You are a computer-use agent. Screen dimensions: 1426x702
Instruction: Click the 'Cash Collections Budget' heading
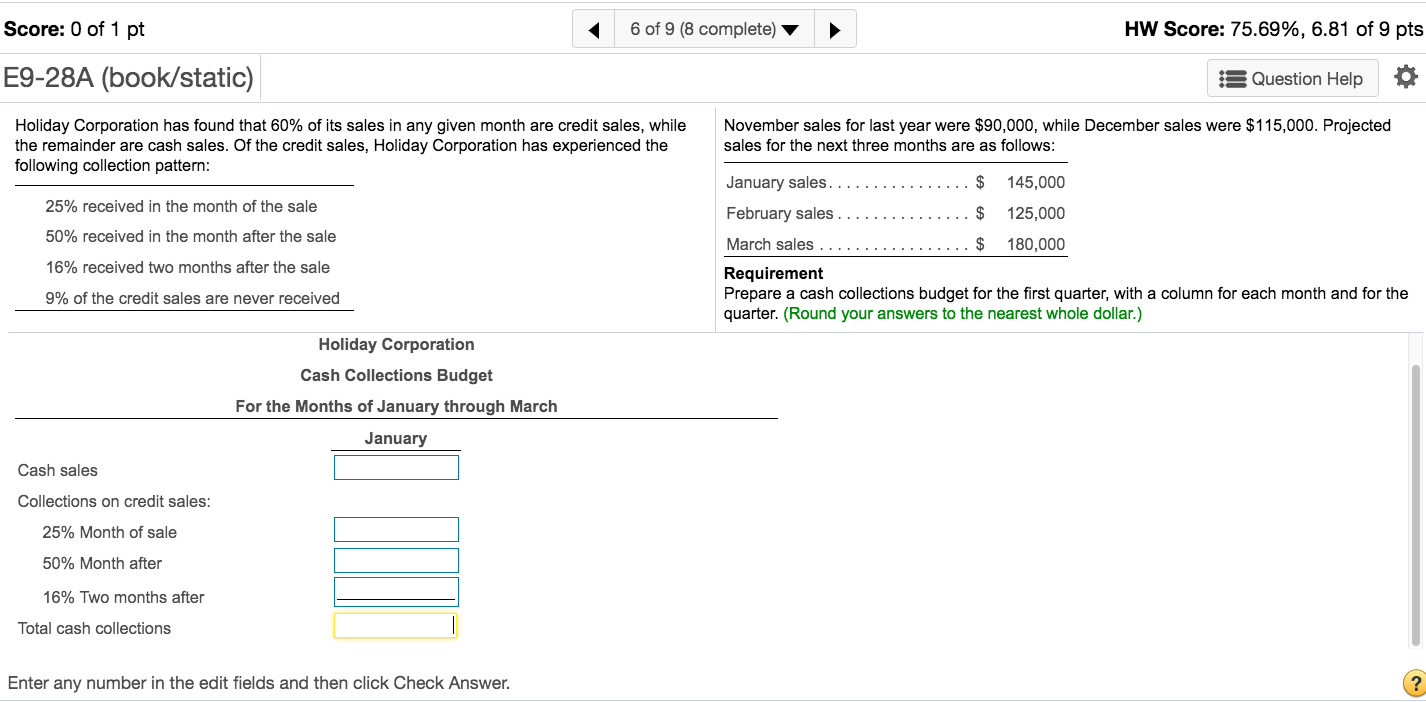[396, 375]
